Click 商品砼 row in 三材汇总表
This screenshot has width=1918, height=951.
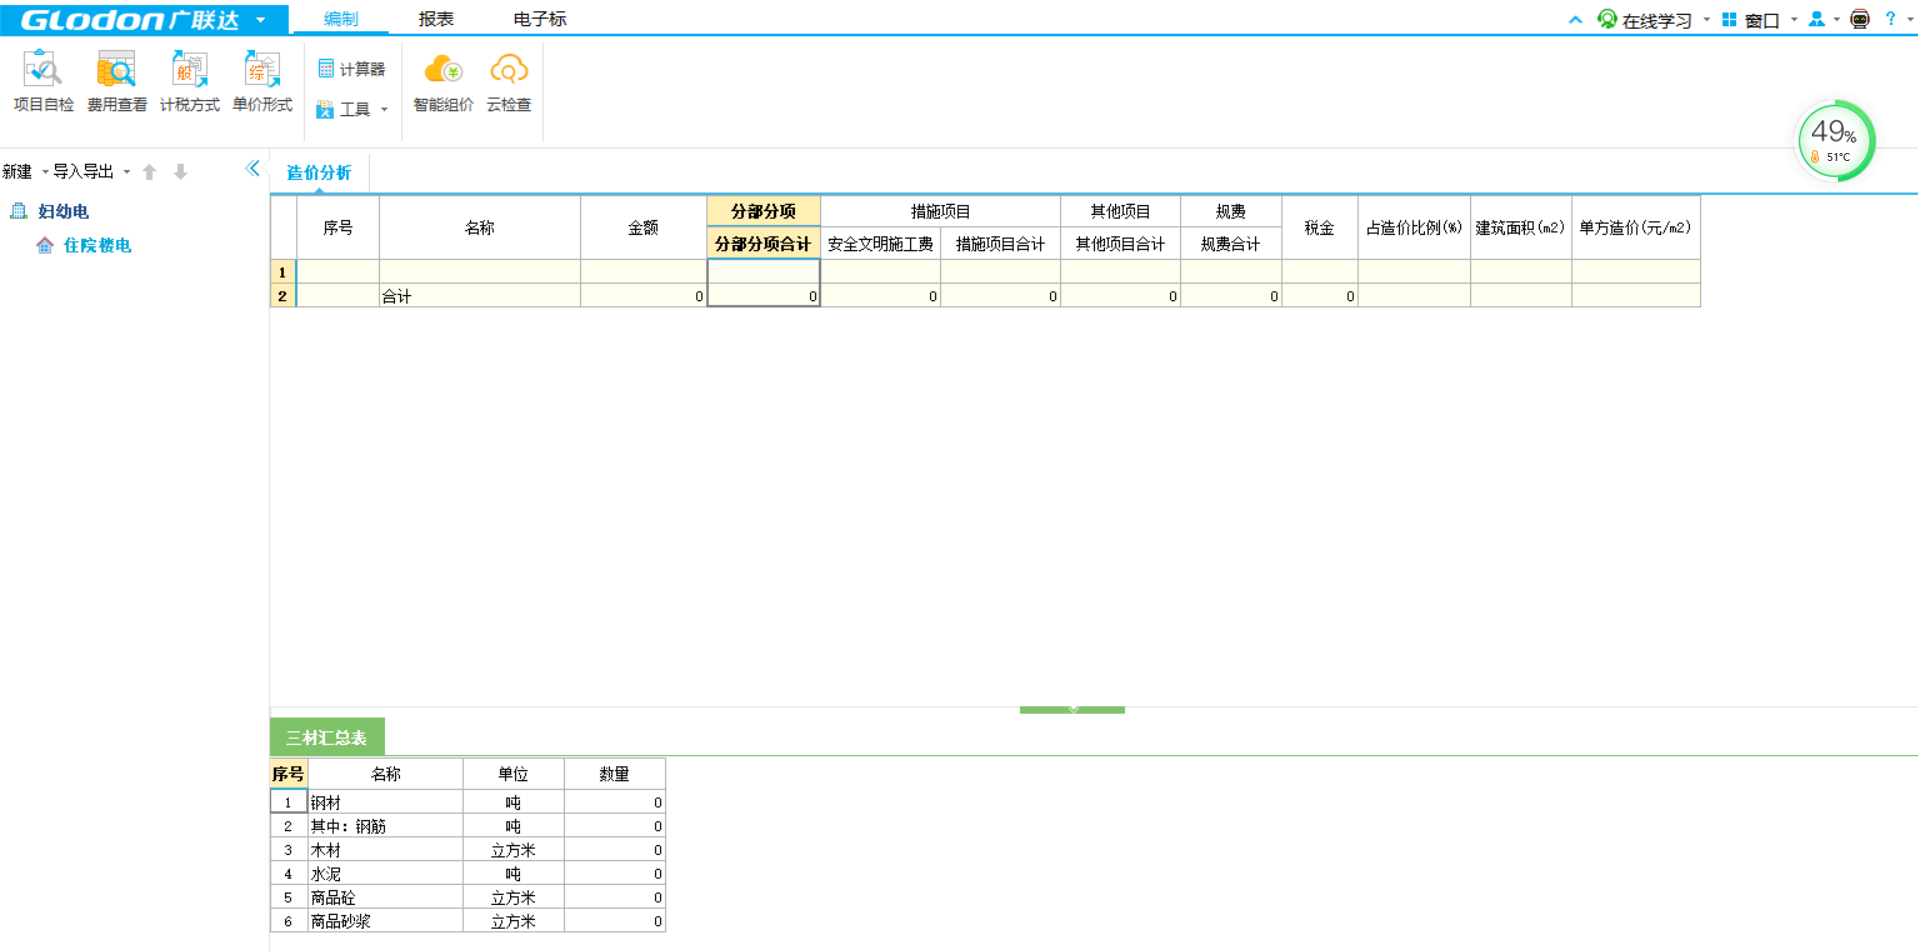(x=467, y=898)
